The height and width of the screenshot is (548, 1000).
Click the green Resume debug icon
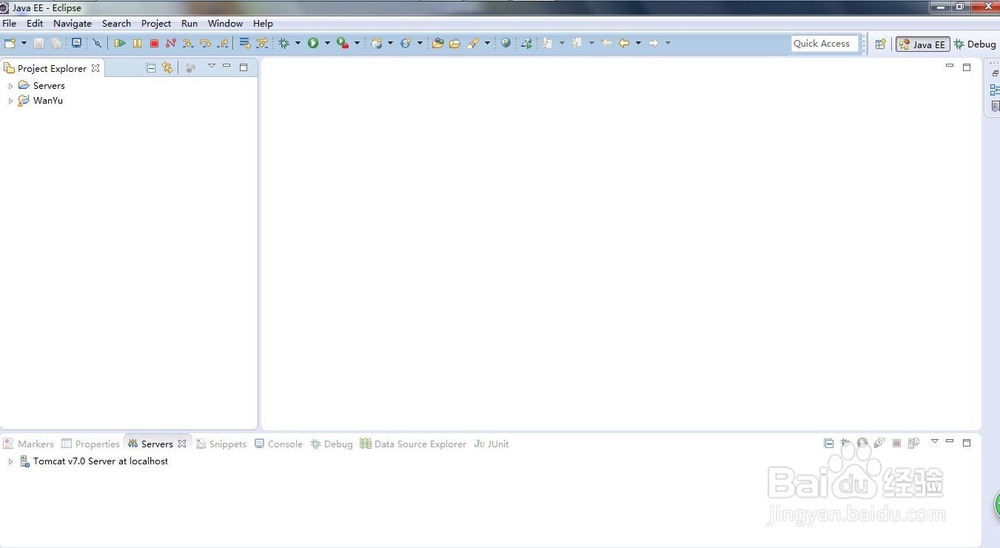pyautogui.click(x=119, y=43)
